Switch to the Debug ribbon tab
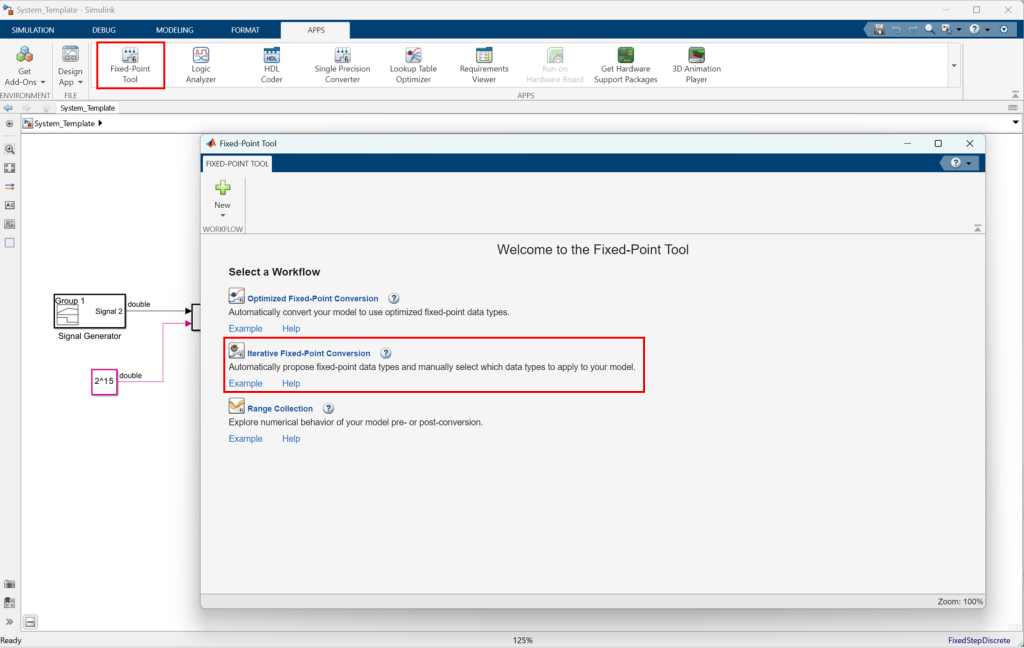The image size is (1024, 648). [x=104, y=30]
